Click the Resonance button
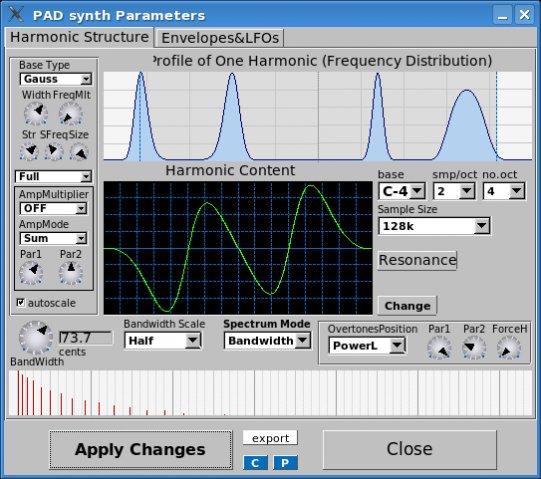 [x=417, y=260]
